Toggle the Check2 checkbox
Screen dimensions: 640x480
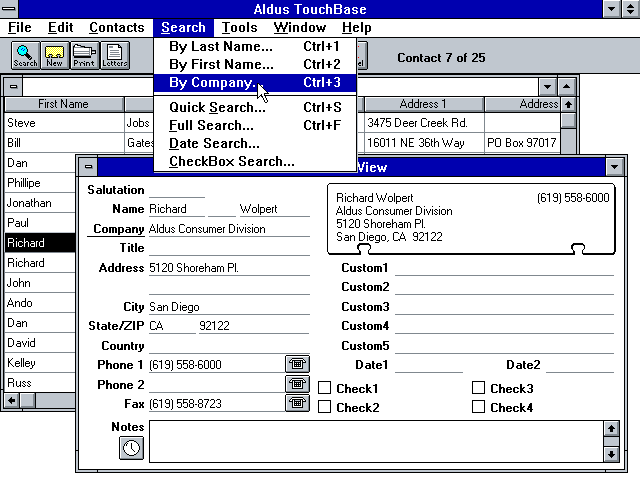click(x=324, y=407)
